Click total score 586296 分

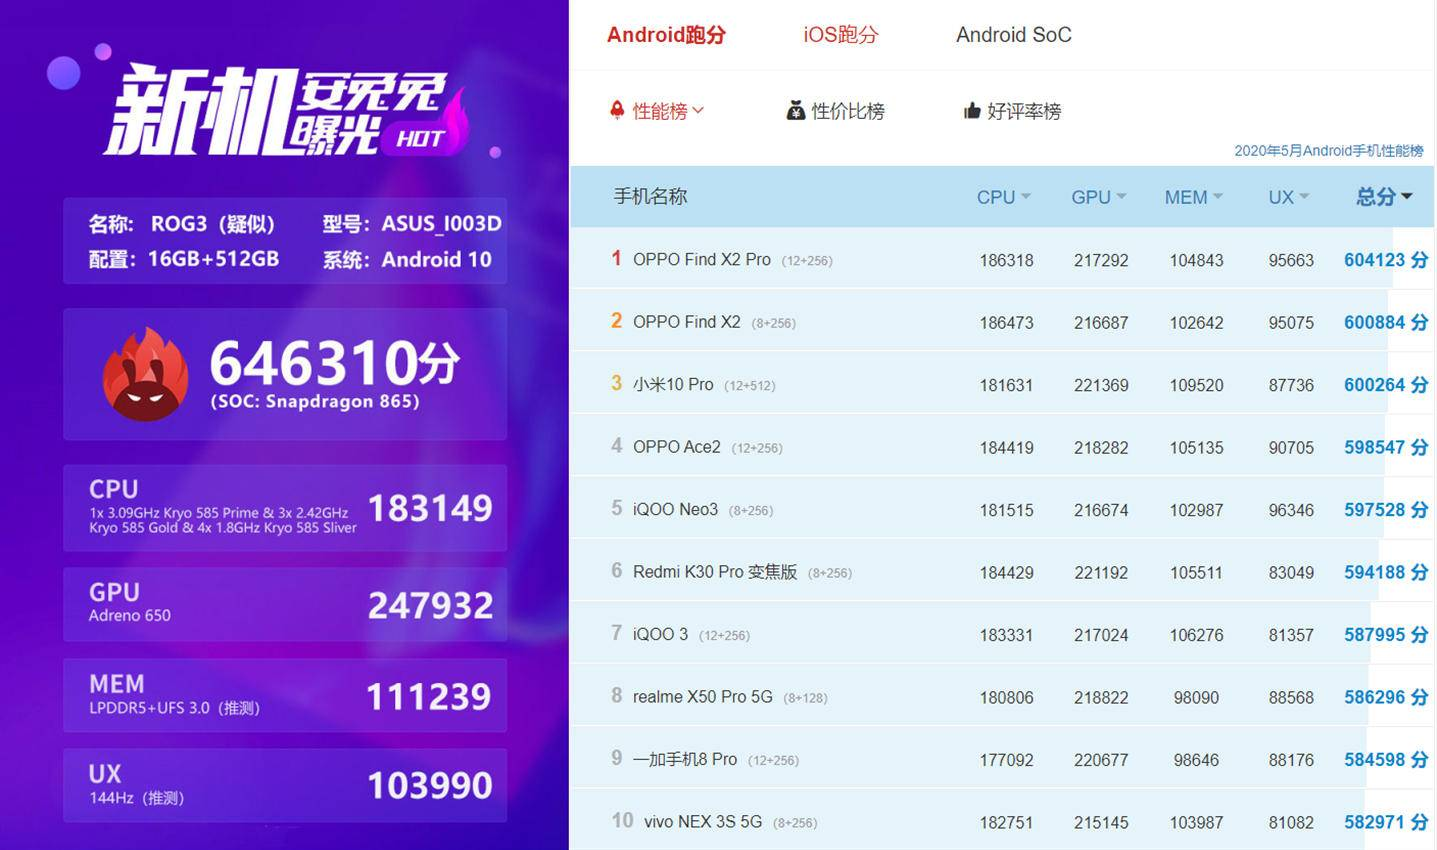(x=1386, y=697)
